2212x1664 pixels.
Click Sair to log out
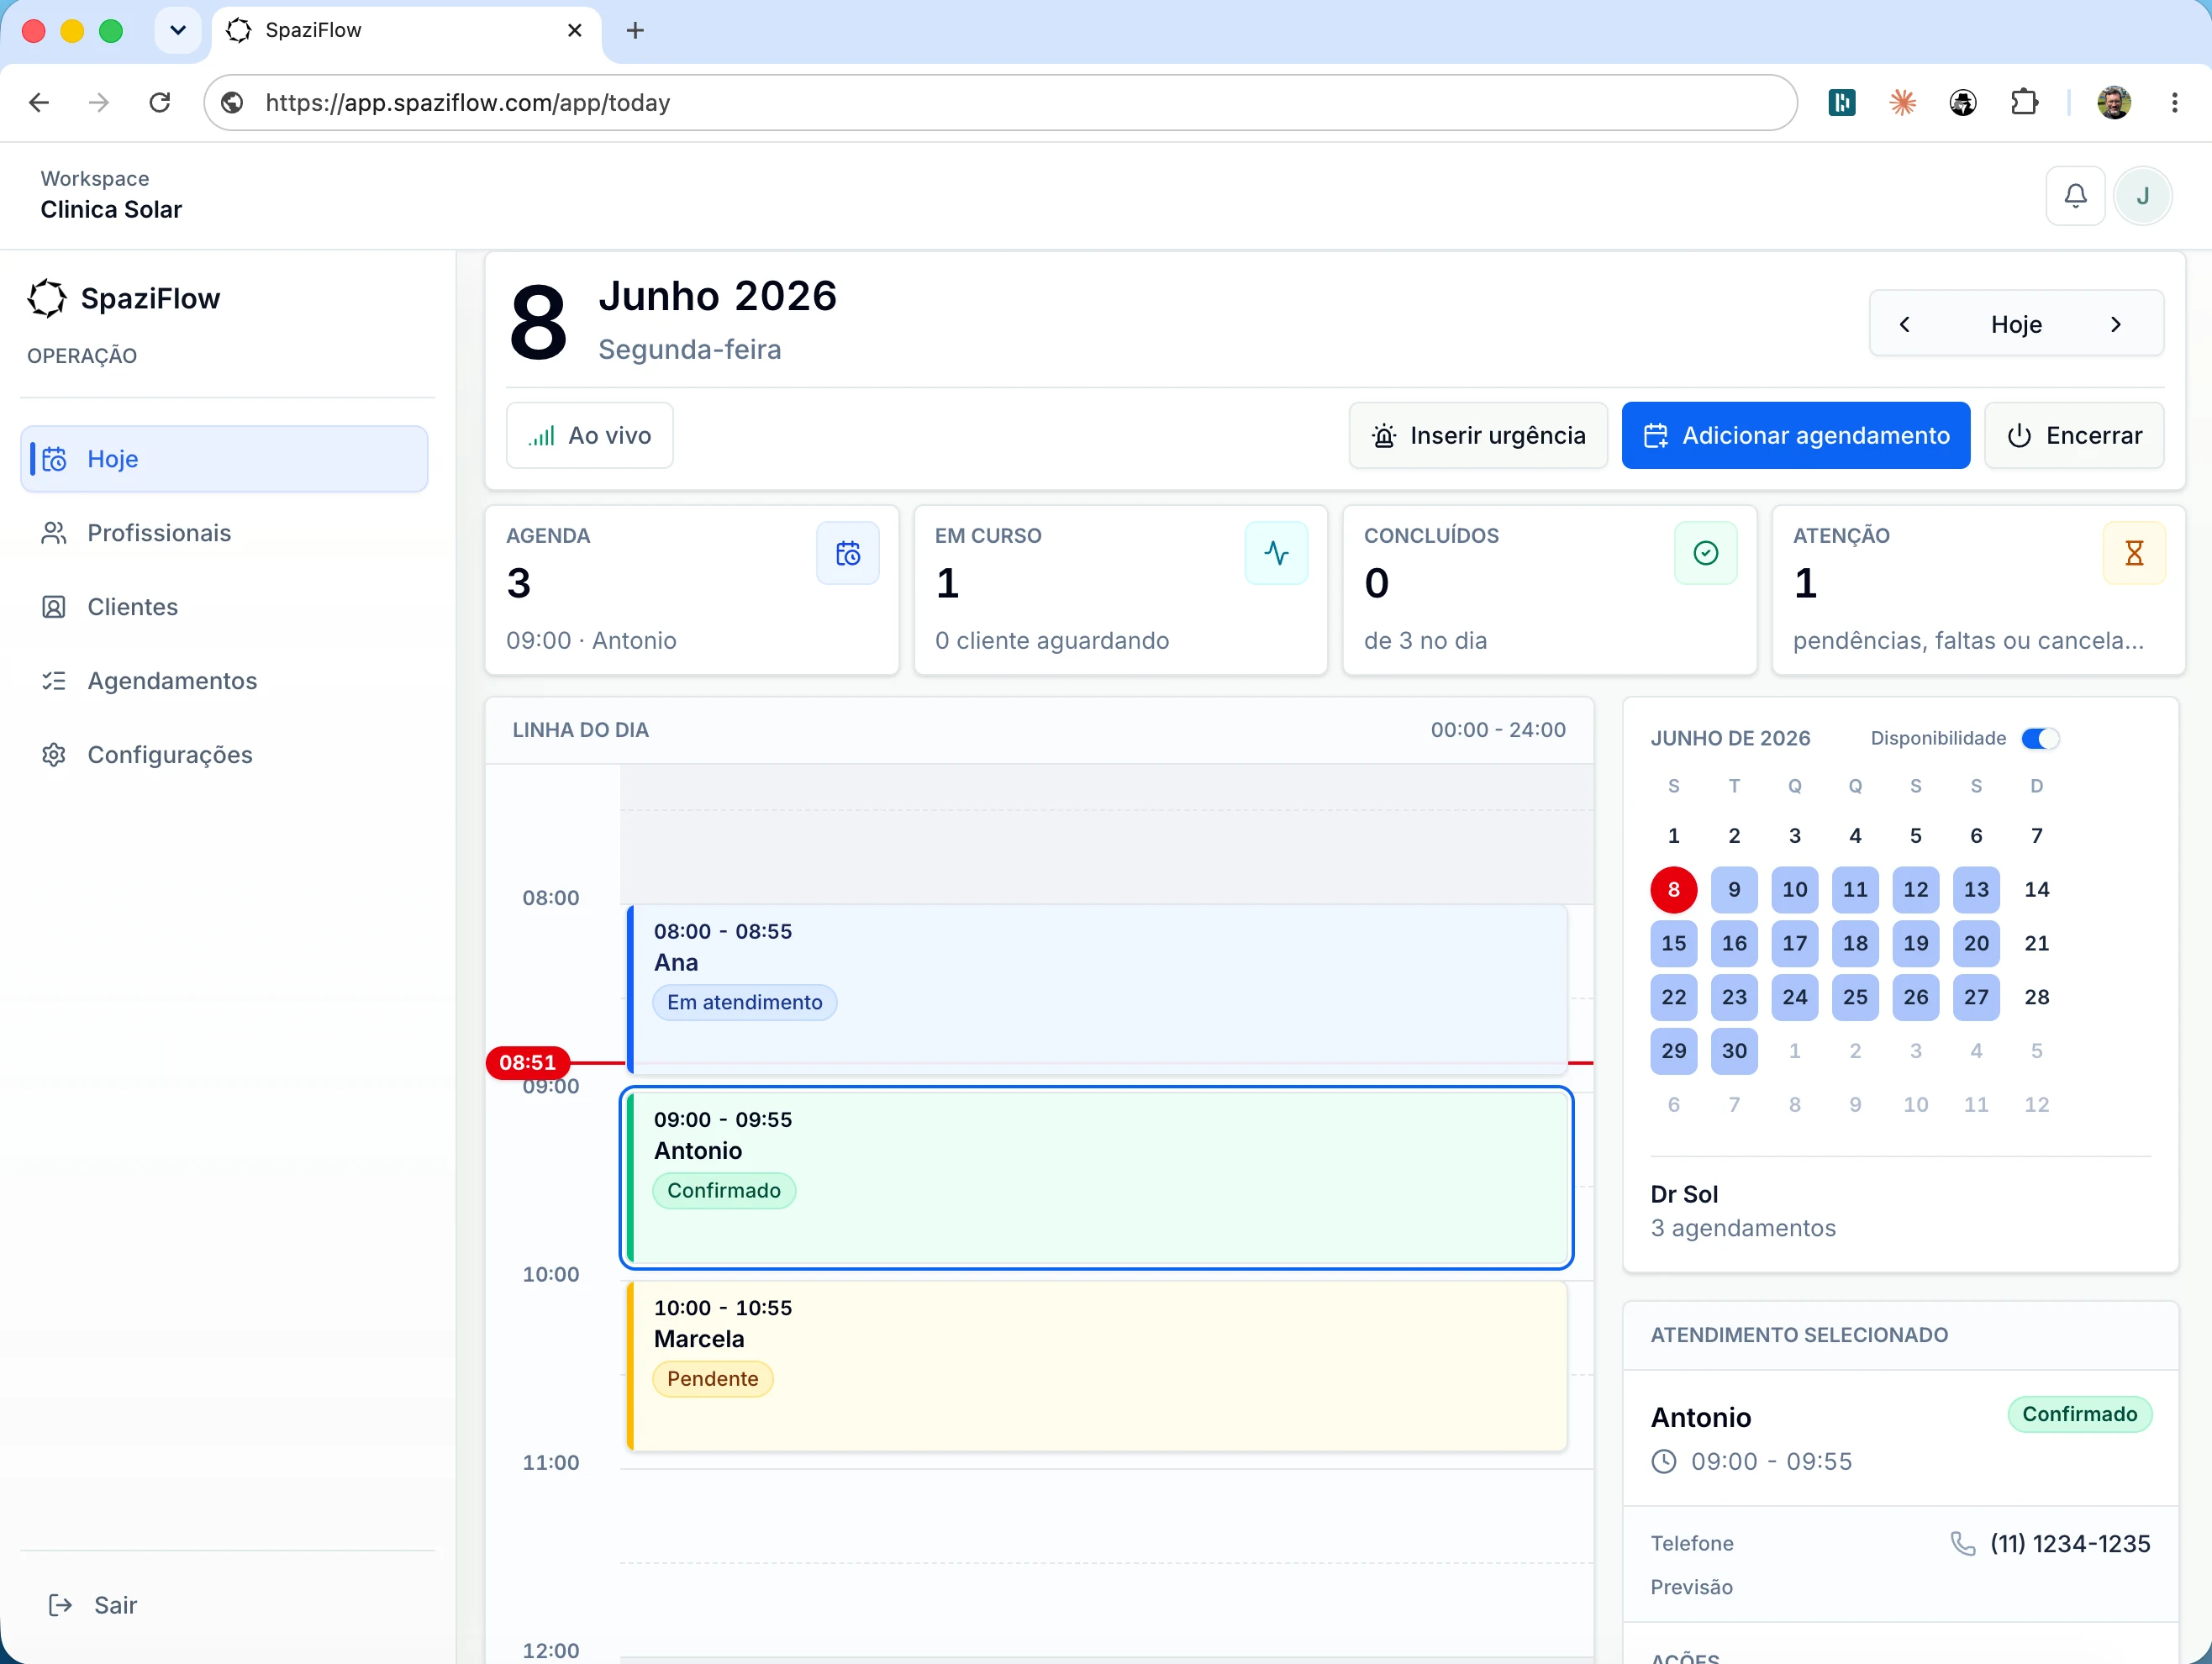pyautogui.click(x=93, y=1605)
